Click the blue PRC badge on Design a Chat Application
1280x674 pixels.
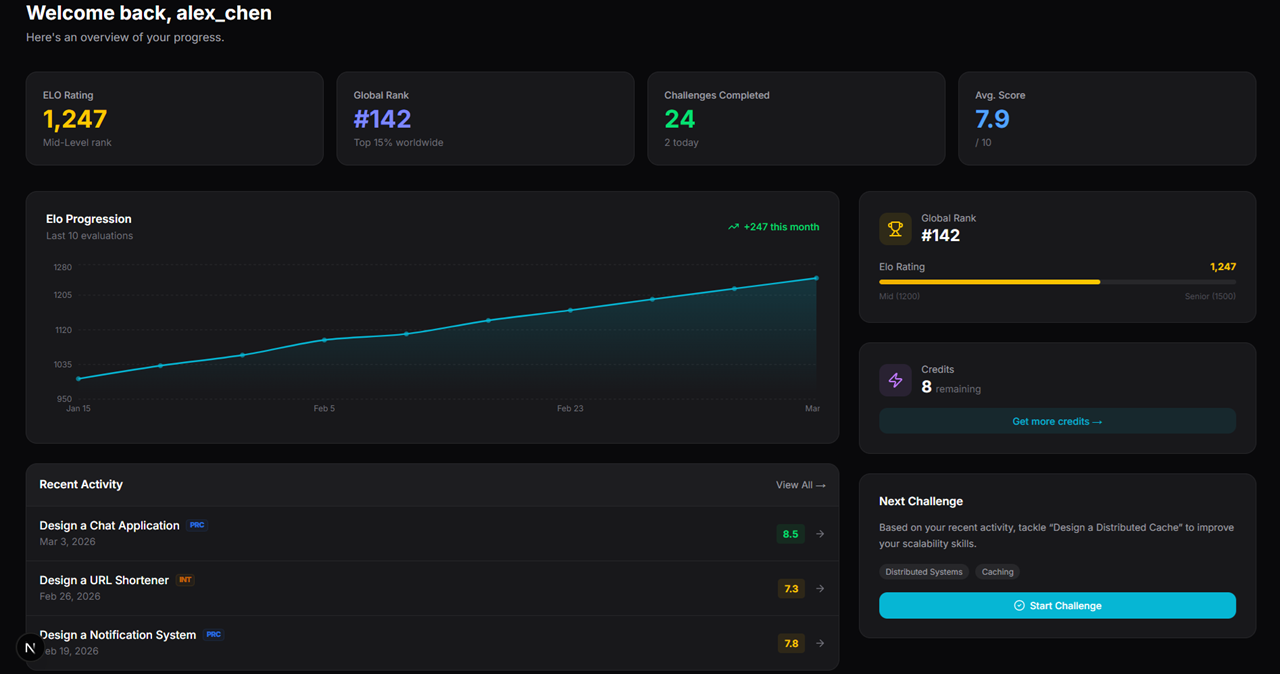[197, 524]
